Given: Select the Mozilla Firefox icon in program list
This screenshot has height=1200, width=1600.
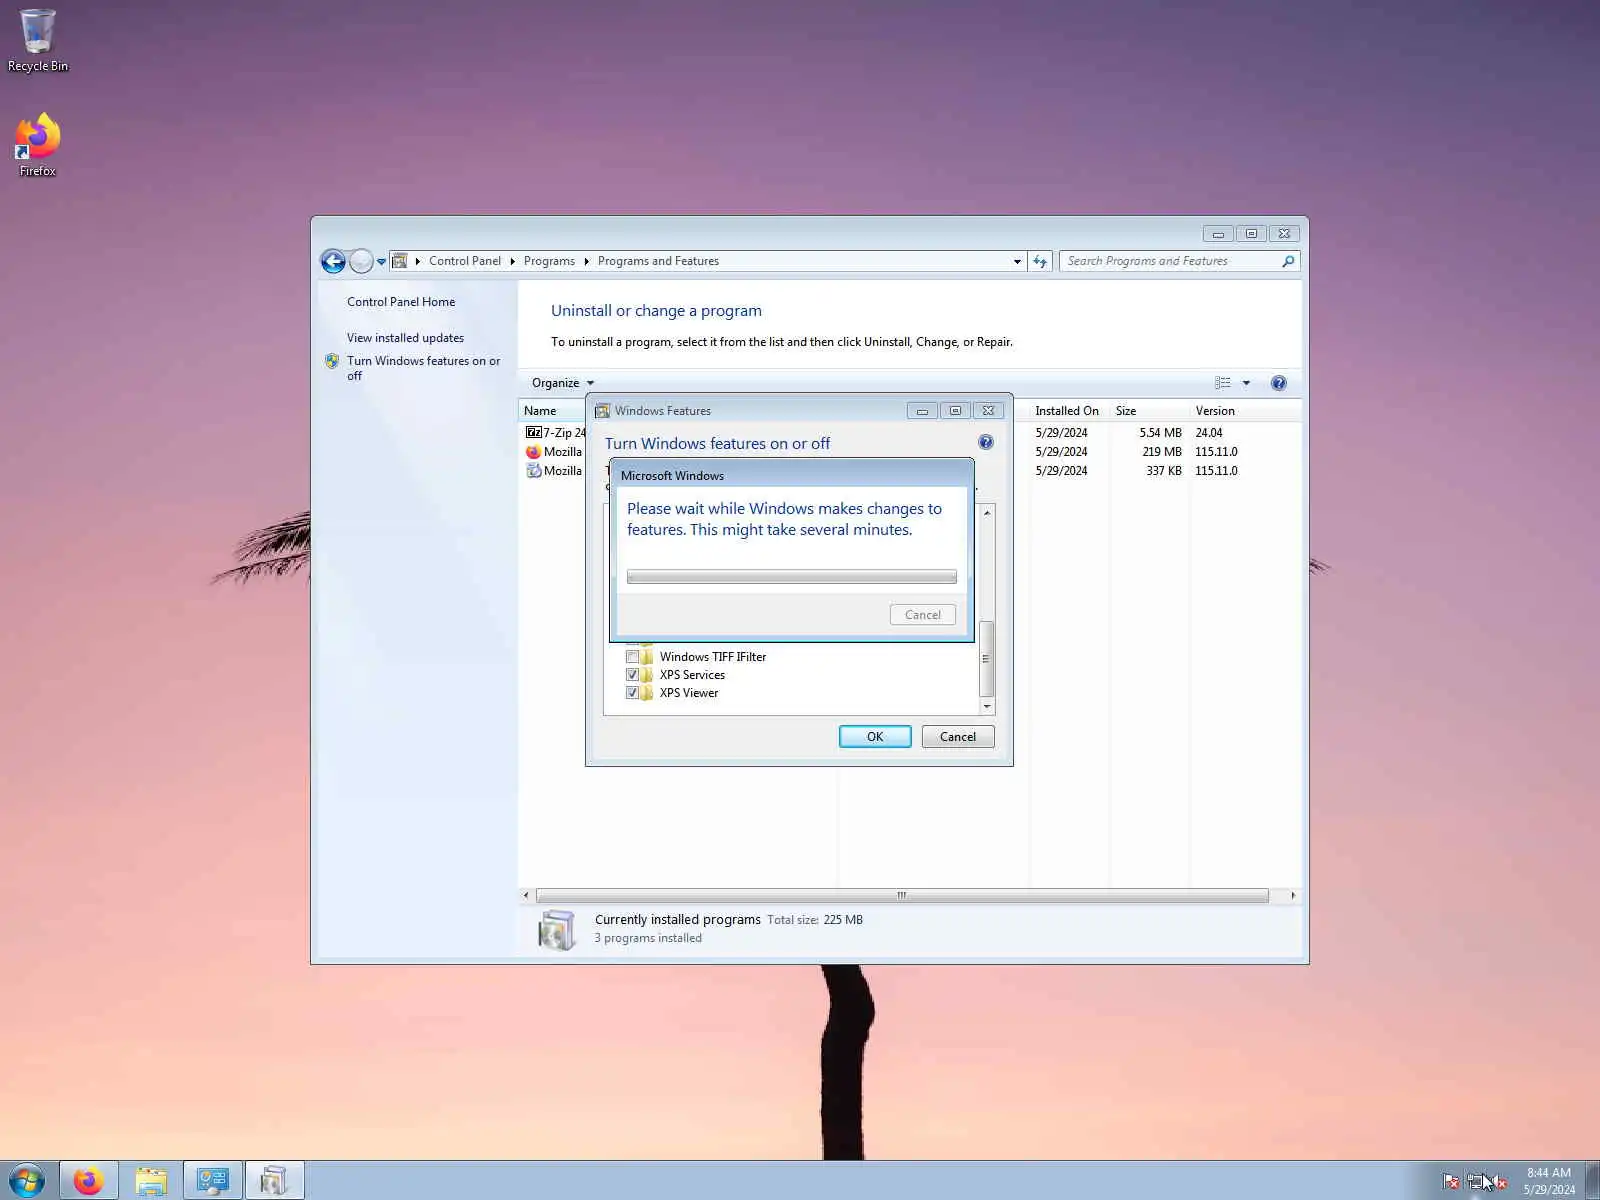Looking at the screenshot, I should coord(533,452).
